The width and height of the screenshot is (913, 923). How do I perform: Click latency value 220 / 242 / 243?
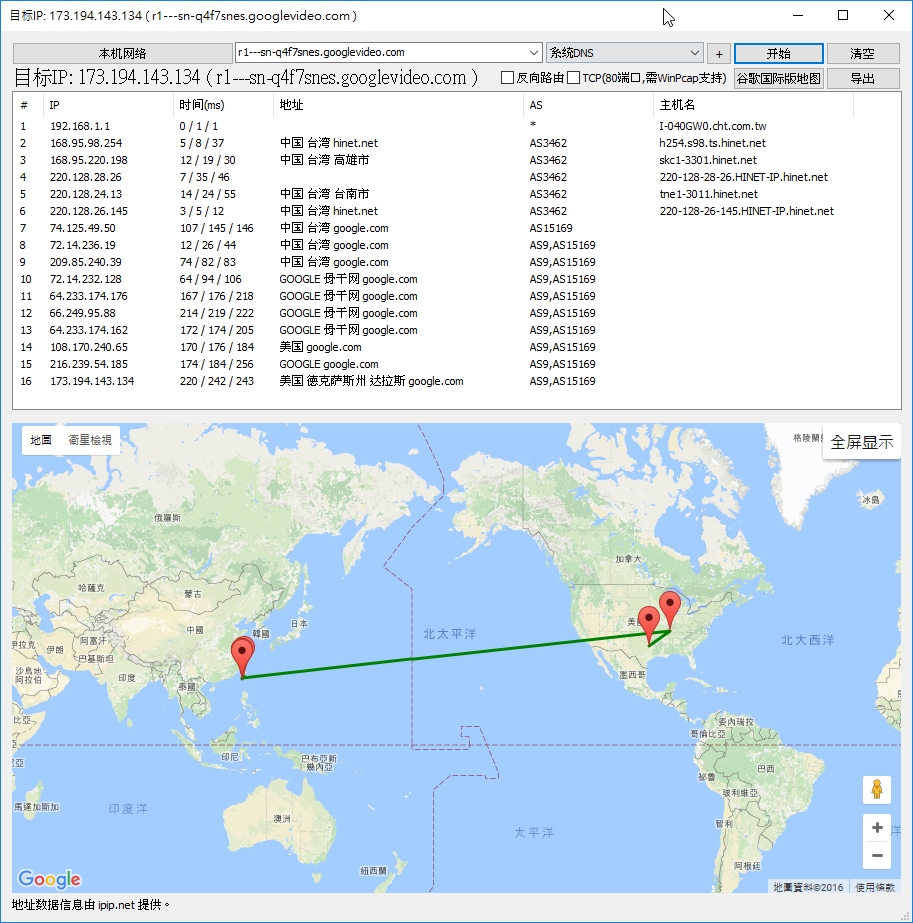[217, 381]
